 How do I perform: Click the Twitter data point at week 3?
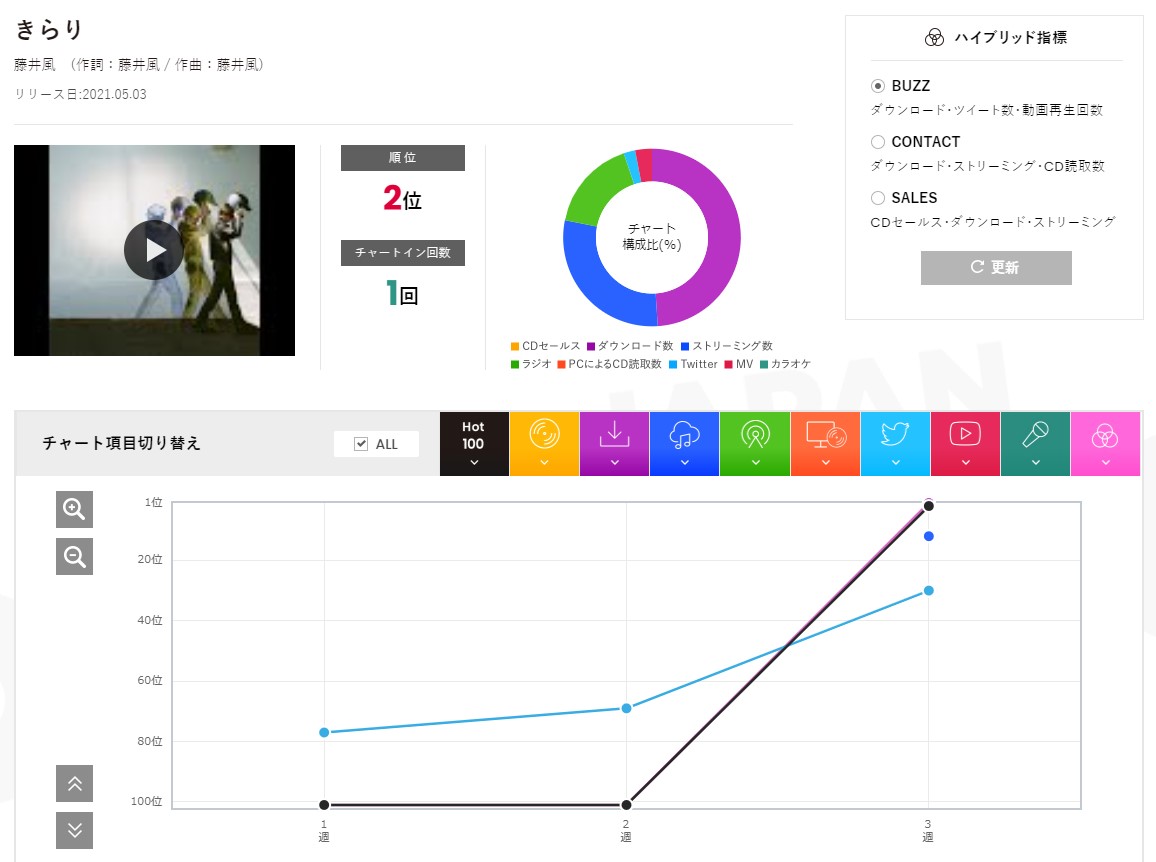(x=929, y=590)
